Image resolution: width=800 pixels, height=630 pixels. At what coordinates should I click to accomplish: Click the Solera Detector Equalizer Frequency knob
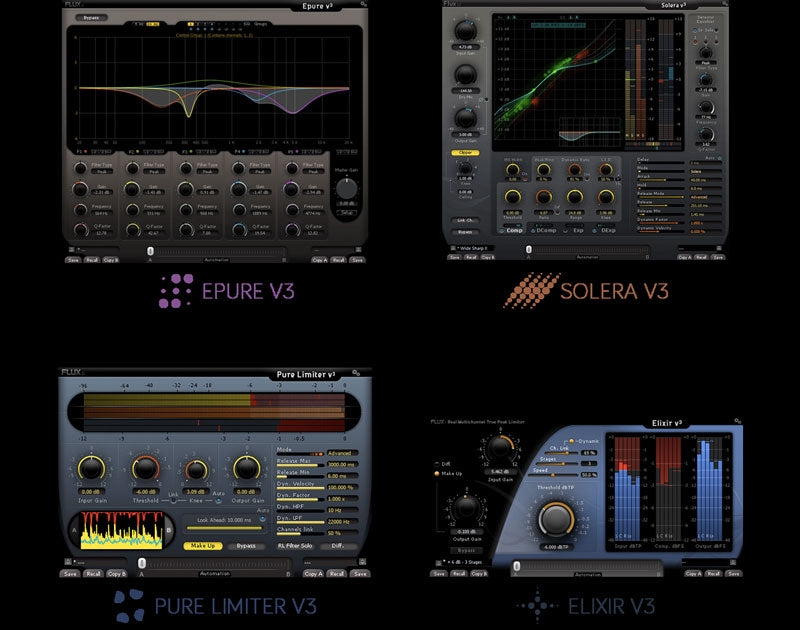click(x=706, y=108)
